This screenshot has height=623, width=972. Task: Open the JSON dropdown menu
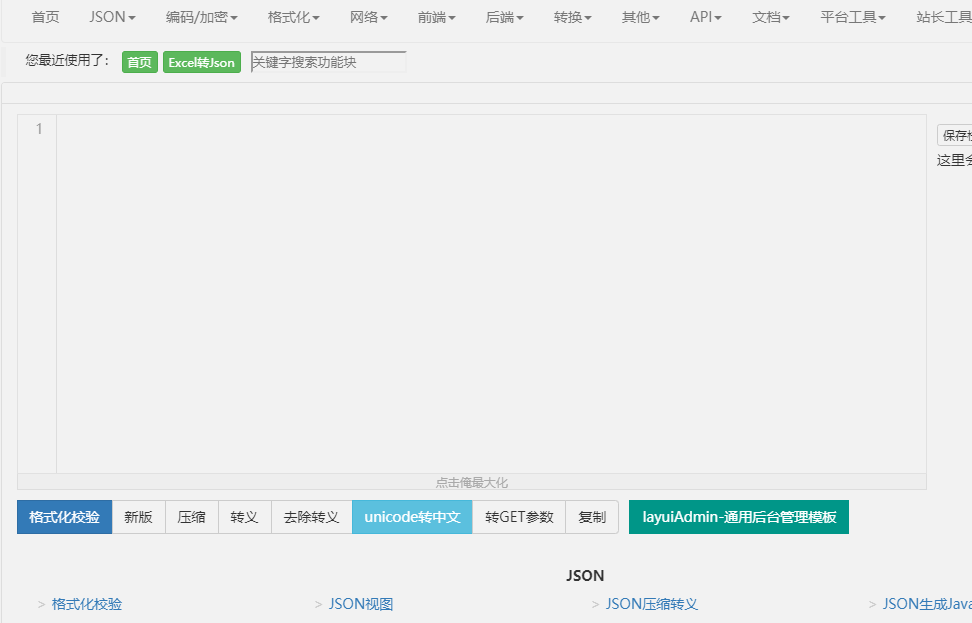[x=111, y=16]
